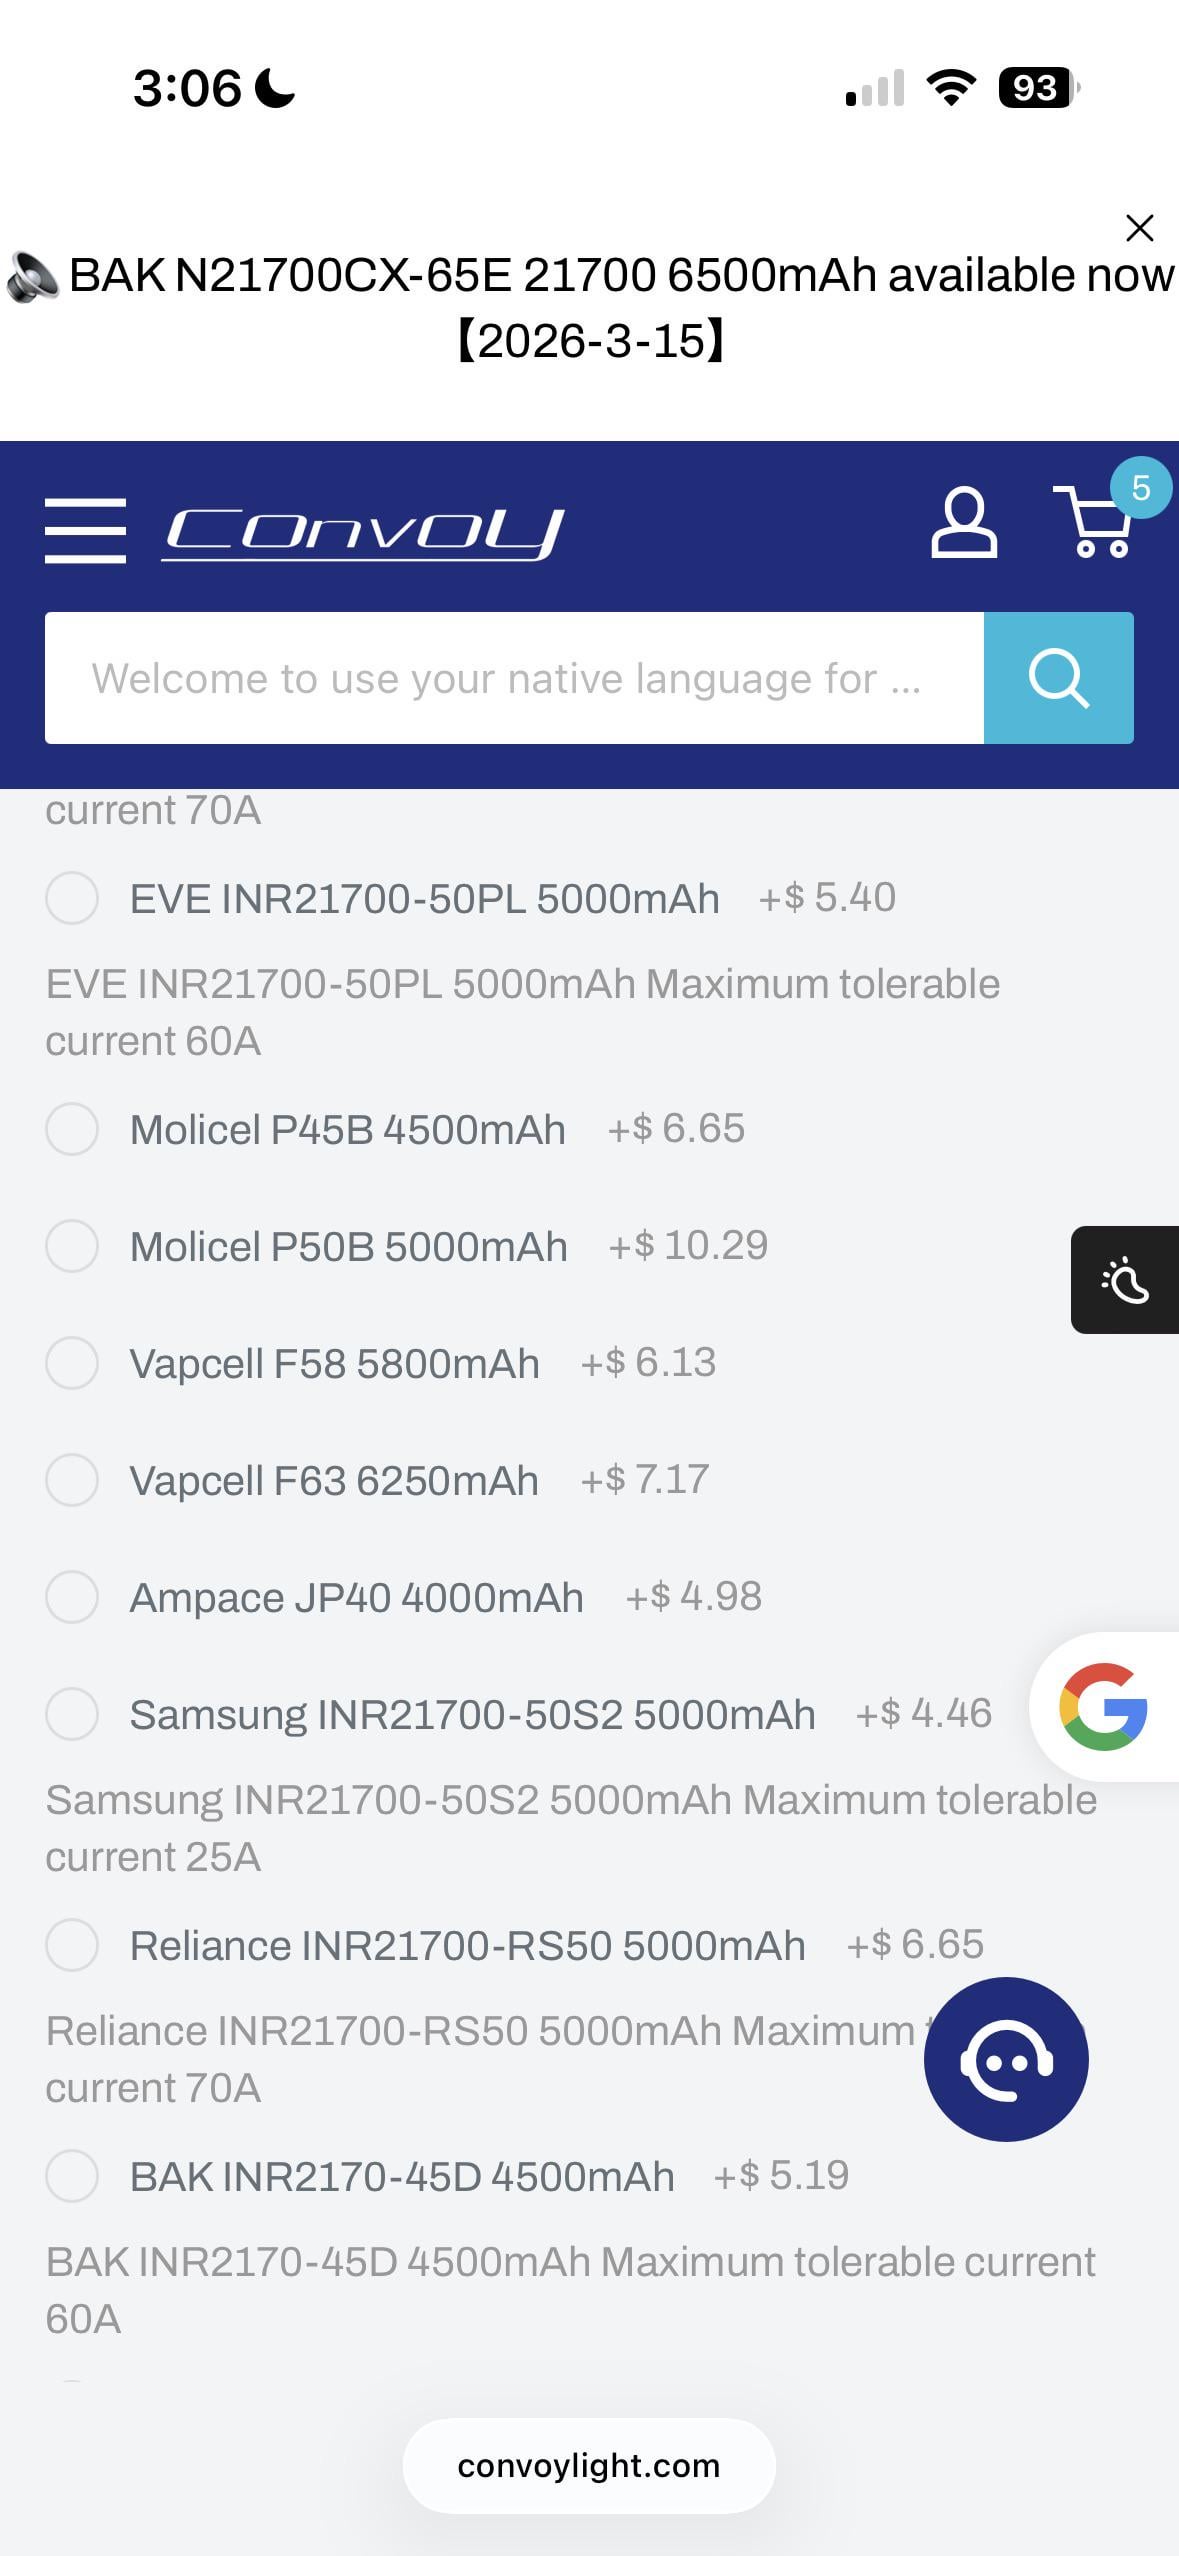This screenshot has width=1179, height=2556.
Task: Open the user account icon
Action: point(963,523)
